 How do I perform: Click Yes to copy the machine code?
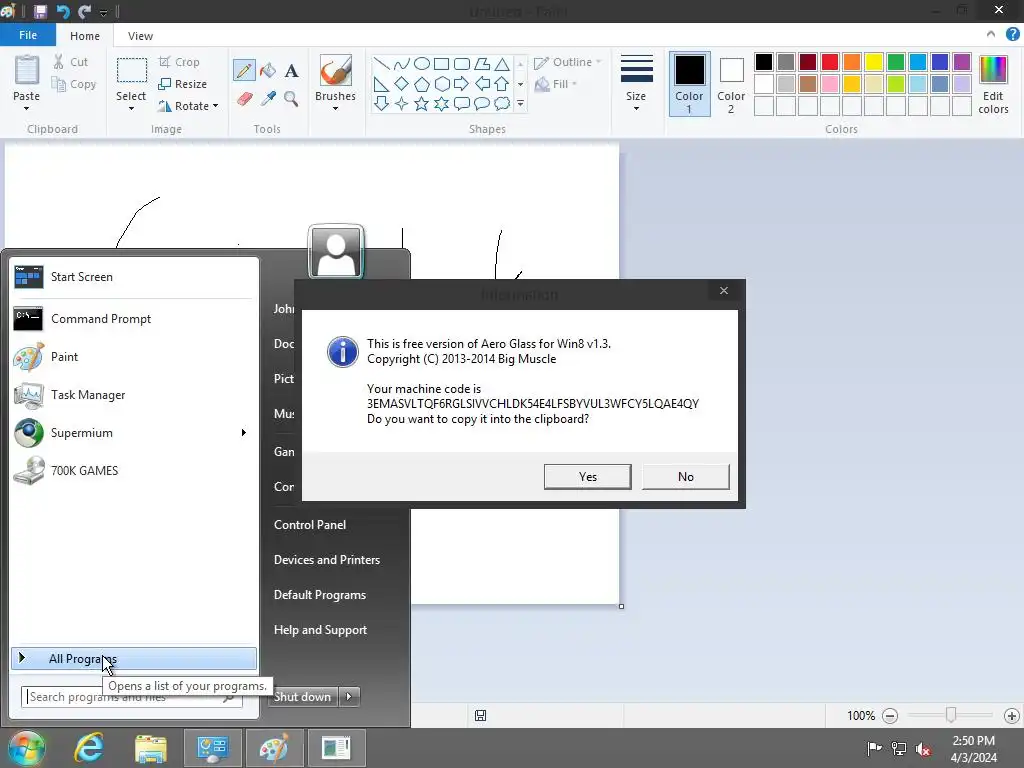click(588, 477)
